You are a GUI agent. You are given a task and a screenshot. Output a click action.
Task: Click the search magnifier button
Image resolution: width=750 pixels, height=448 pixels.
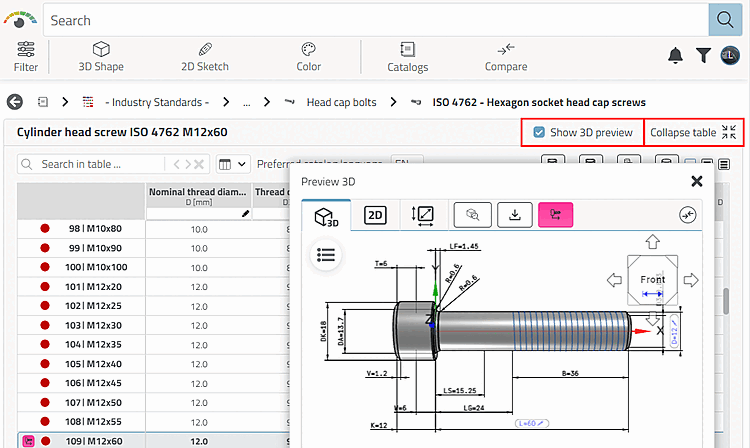pyautogui.click(x=723, y=20)
